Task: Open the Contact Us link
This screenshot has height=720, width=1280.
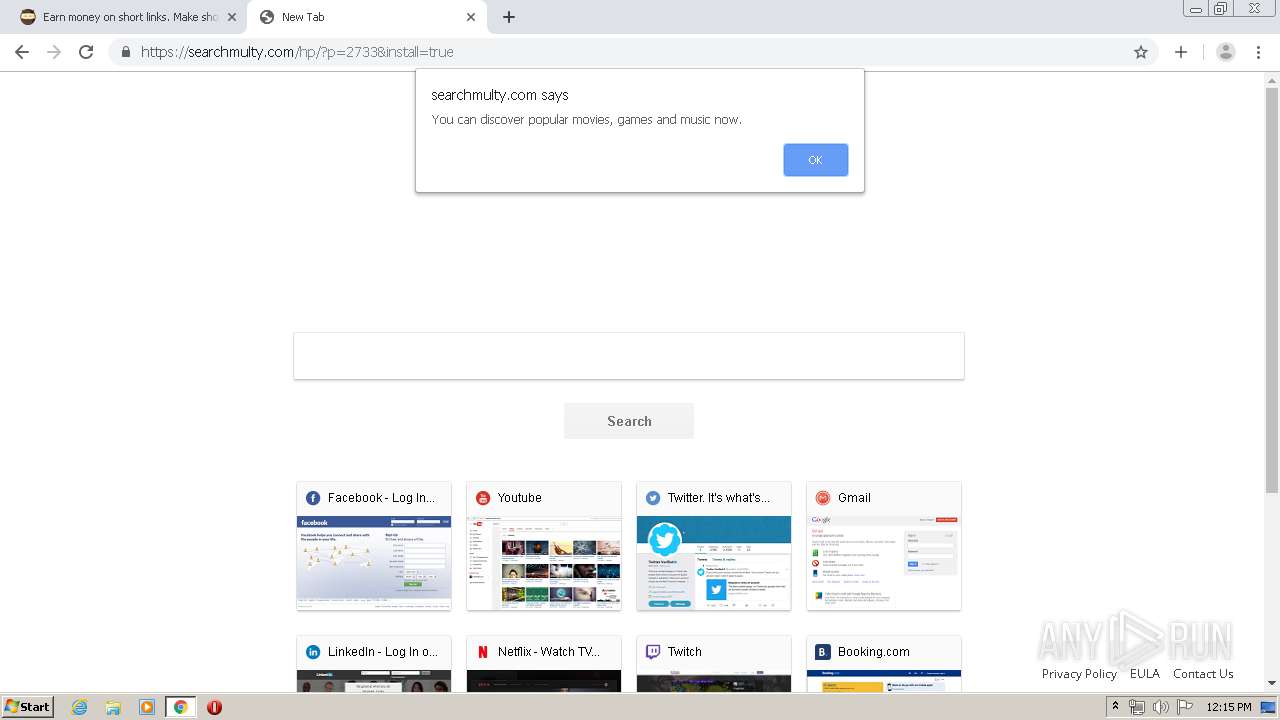Action: [x=1203, y=674]
